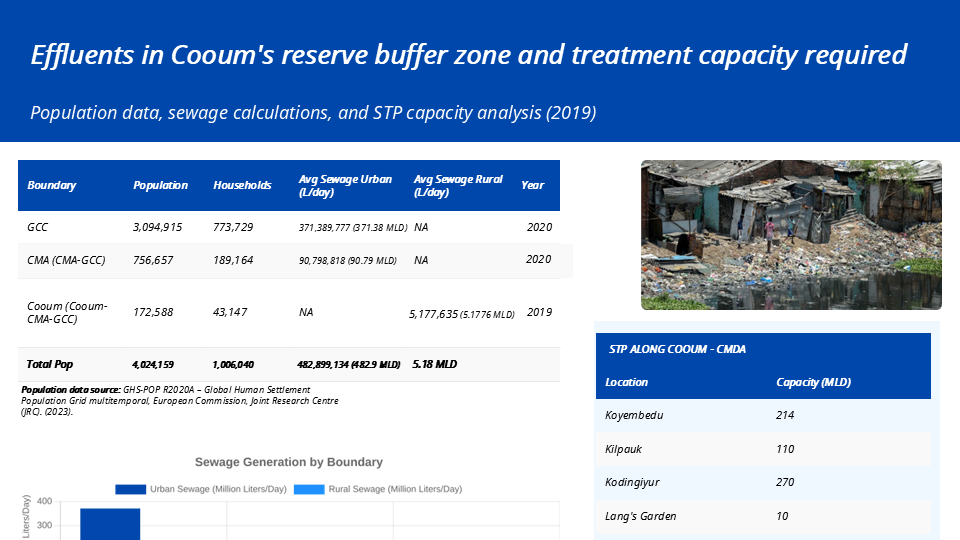
Task: Select the Kodingiyur capacity value 270
Action: point(785,482)
